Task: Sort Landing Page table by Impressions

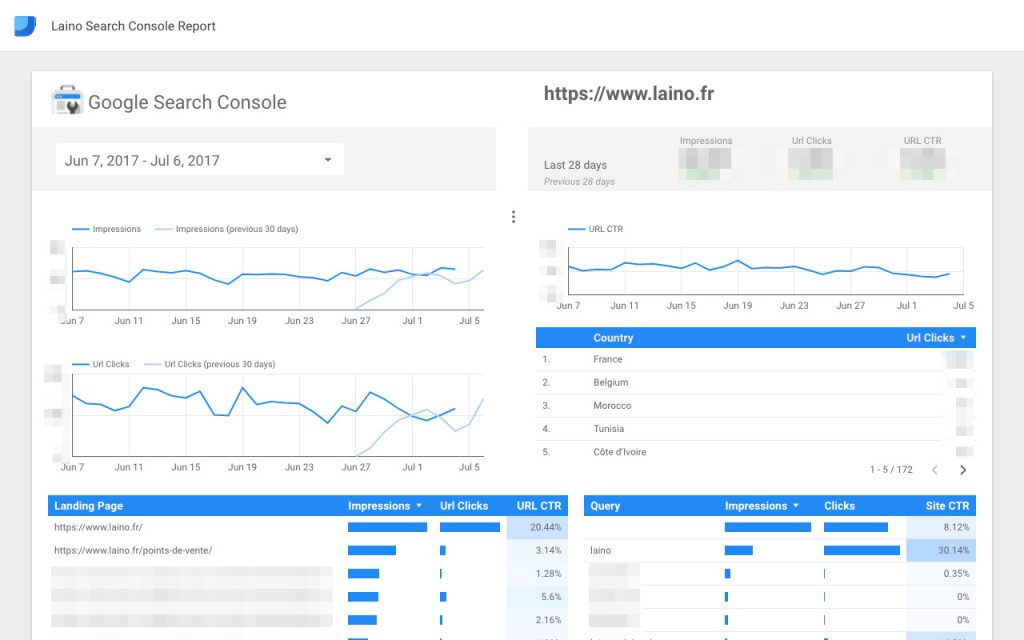Action: pos(385,505)
